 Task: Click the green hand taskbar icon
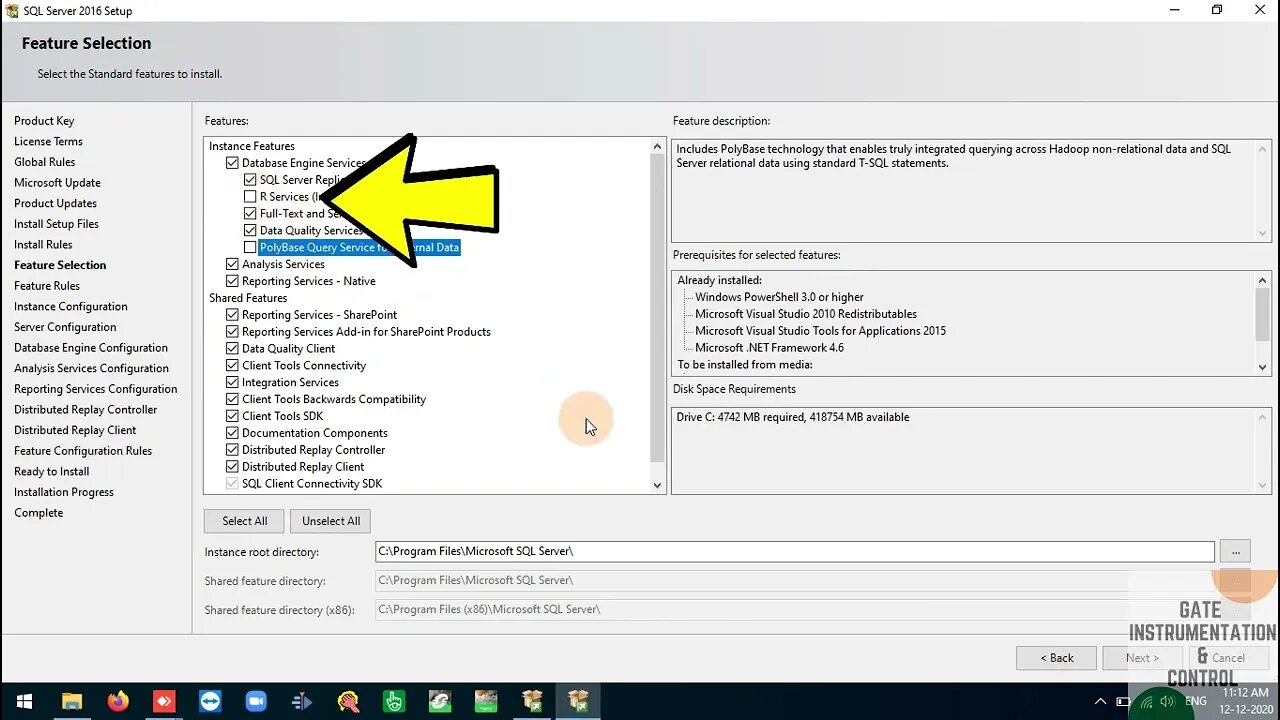(394, 701)
